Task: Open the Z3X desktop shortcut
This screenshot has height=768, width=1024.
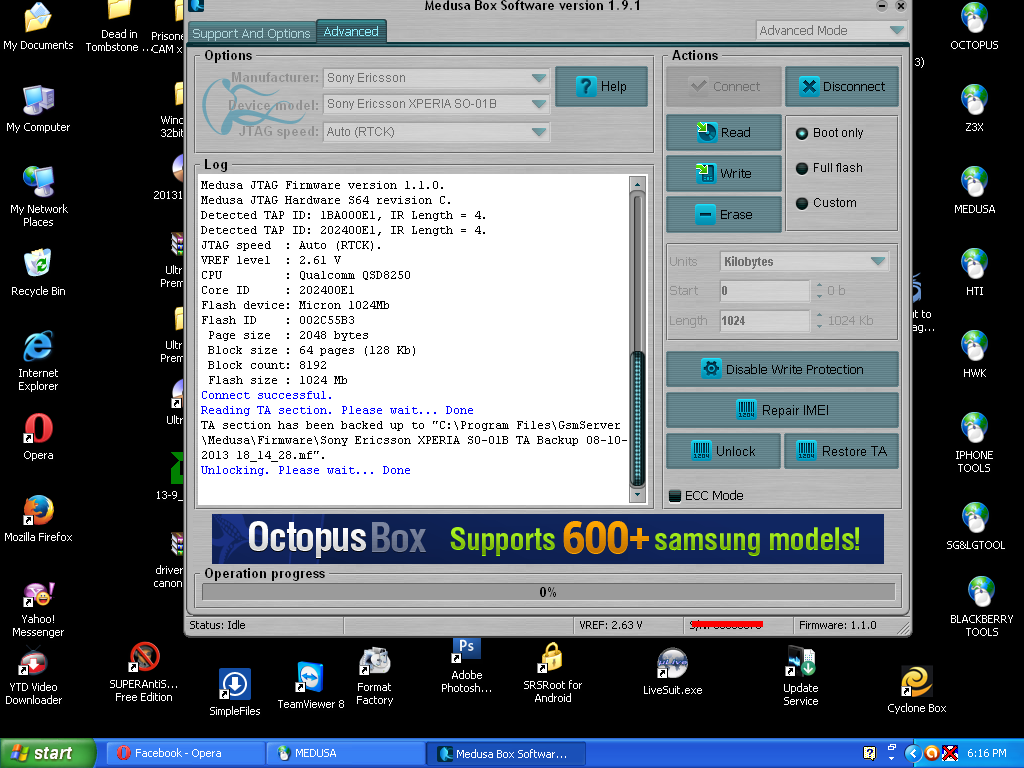Action: click(974, 108)
